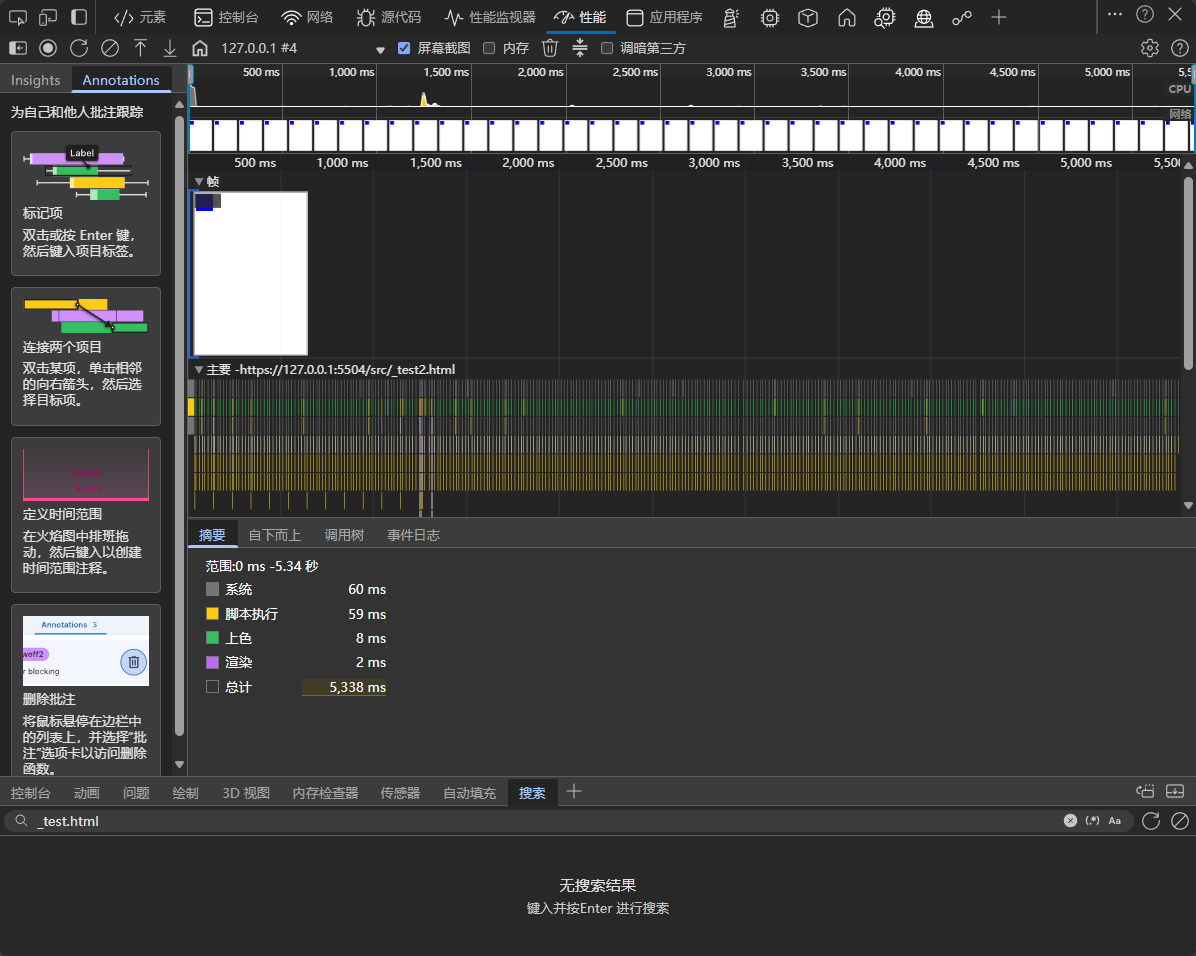Click the record performance button
The image size is (1196, 956).
(x=48, y=48)
